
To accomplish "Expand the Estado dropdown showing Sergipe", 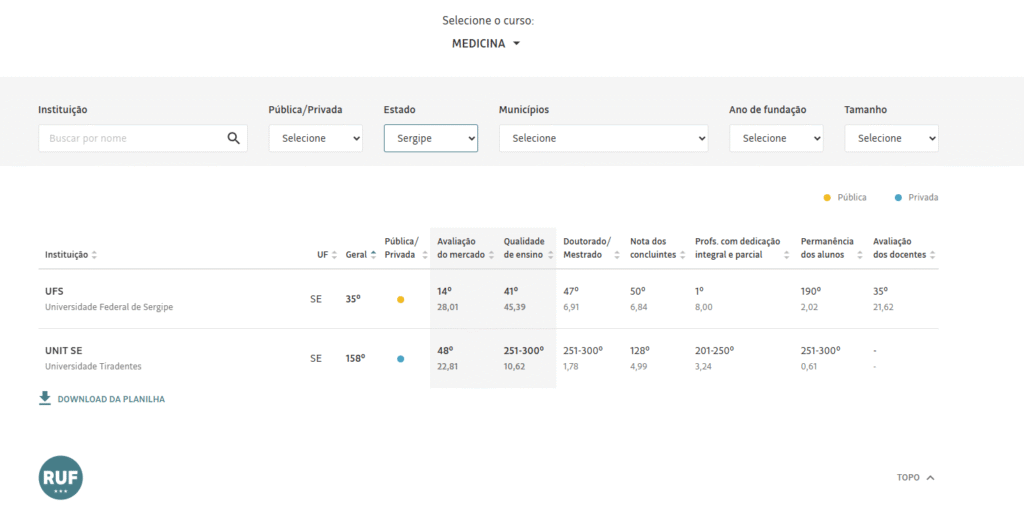I will 430,138.
